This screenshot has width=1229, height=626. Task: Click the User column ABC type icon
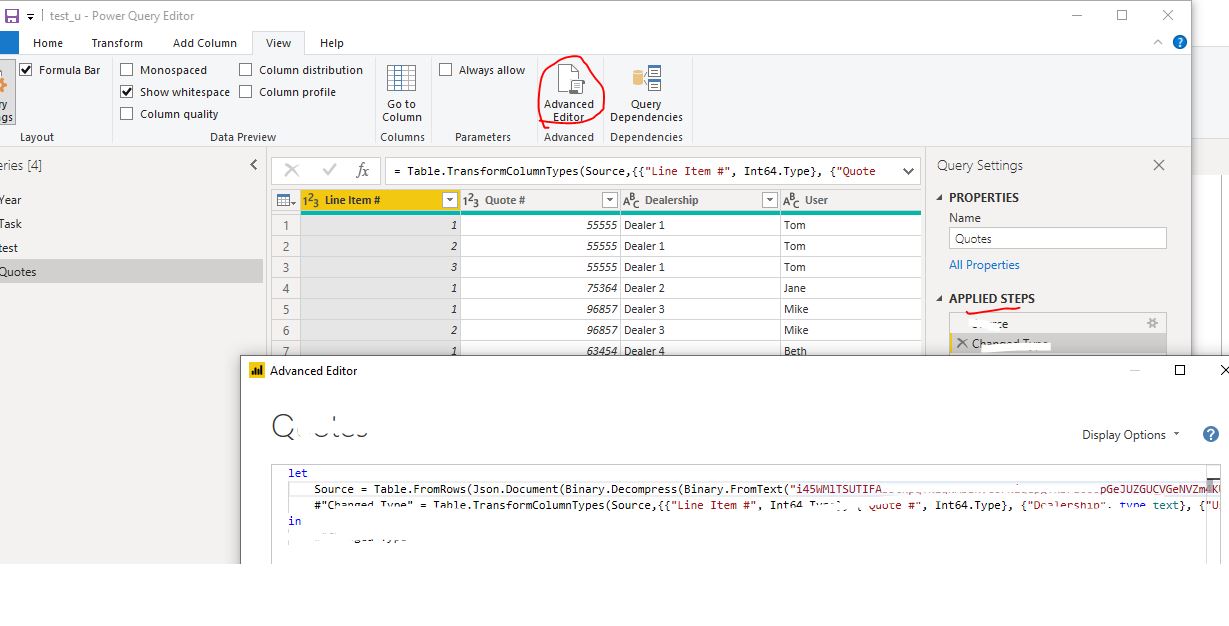(791, 200)
